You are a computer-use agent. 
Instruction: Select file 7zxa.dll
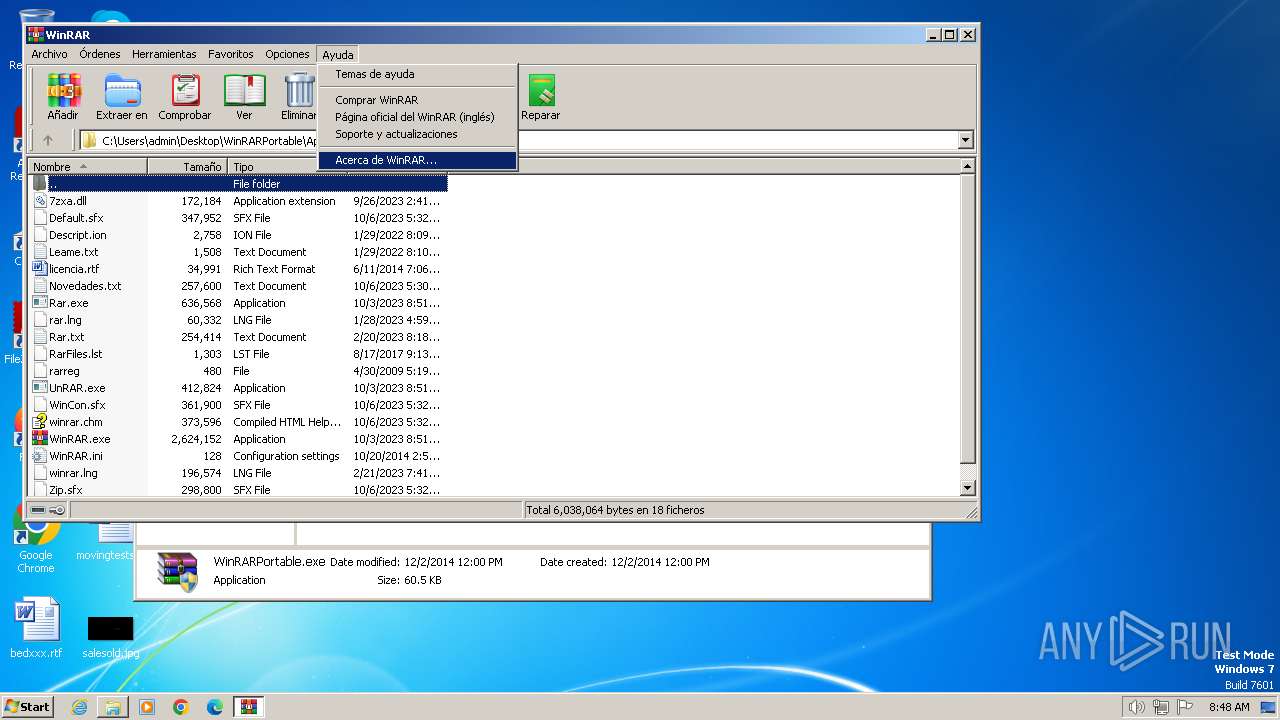pyautogui.click(x=68, y=201)
